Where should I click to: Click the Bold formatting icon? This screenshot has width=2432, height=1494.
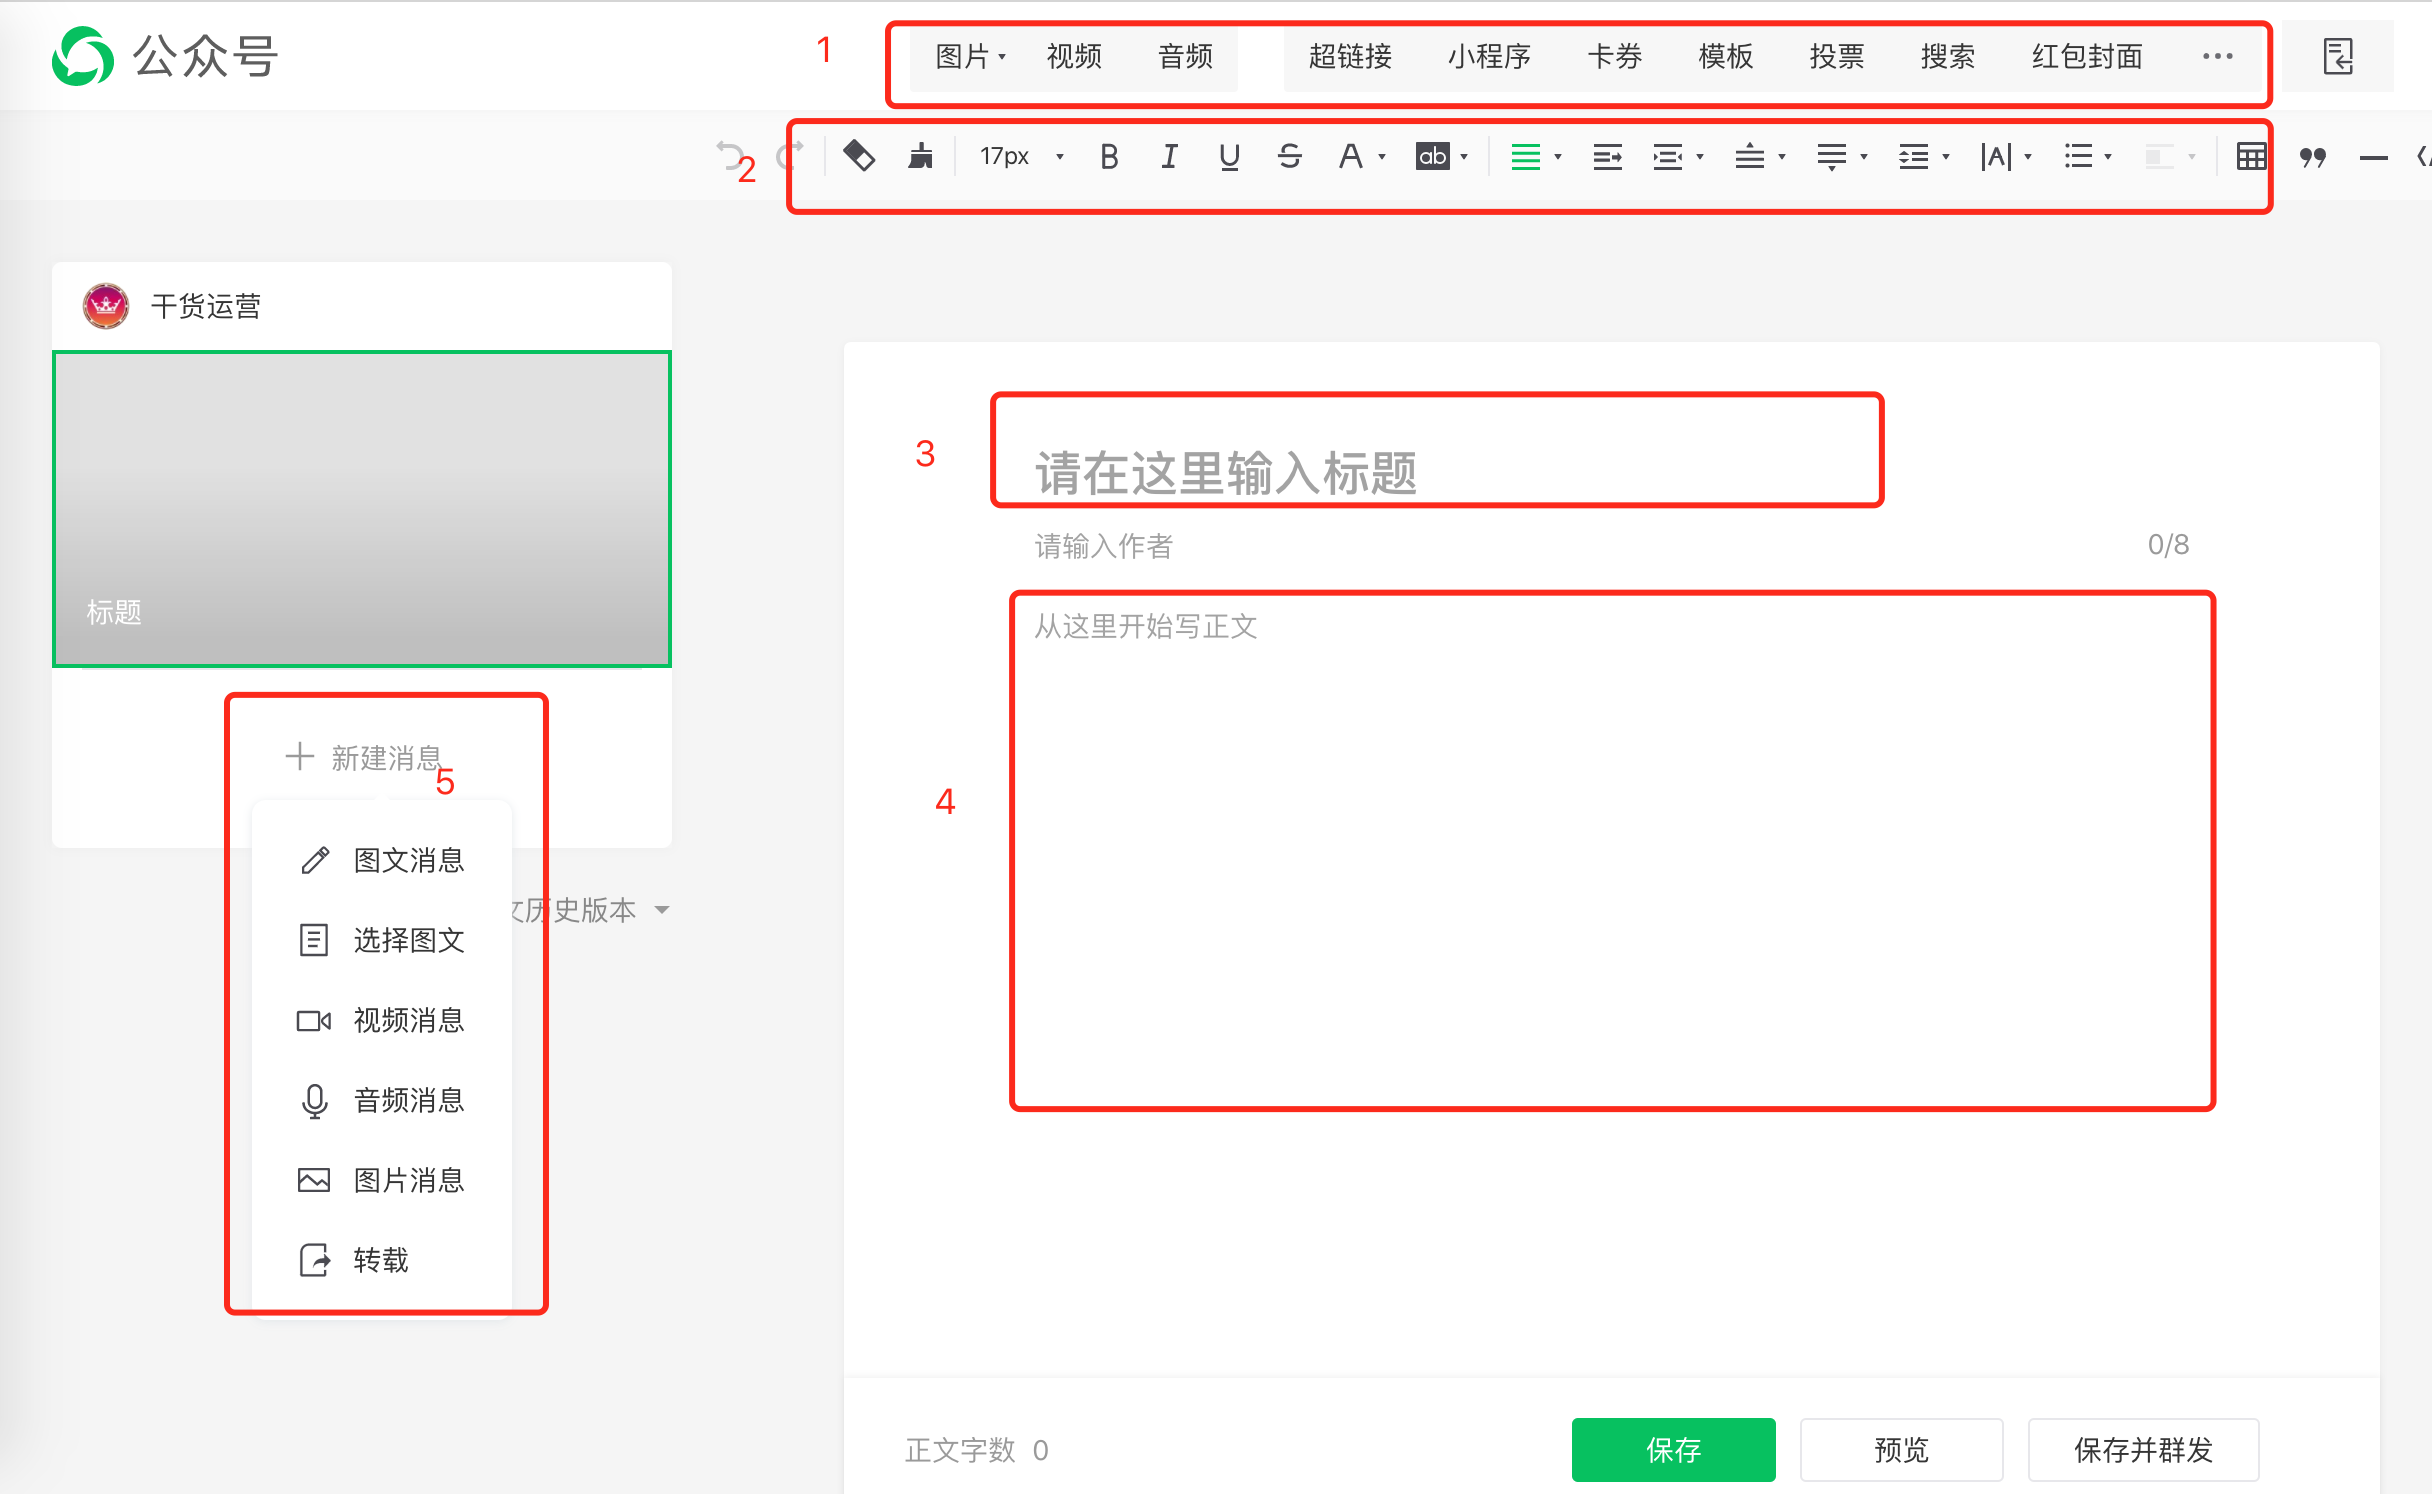click(x=1108, y=157)
